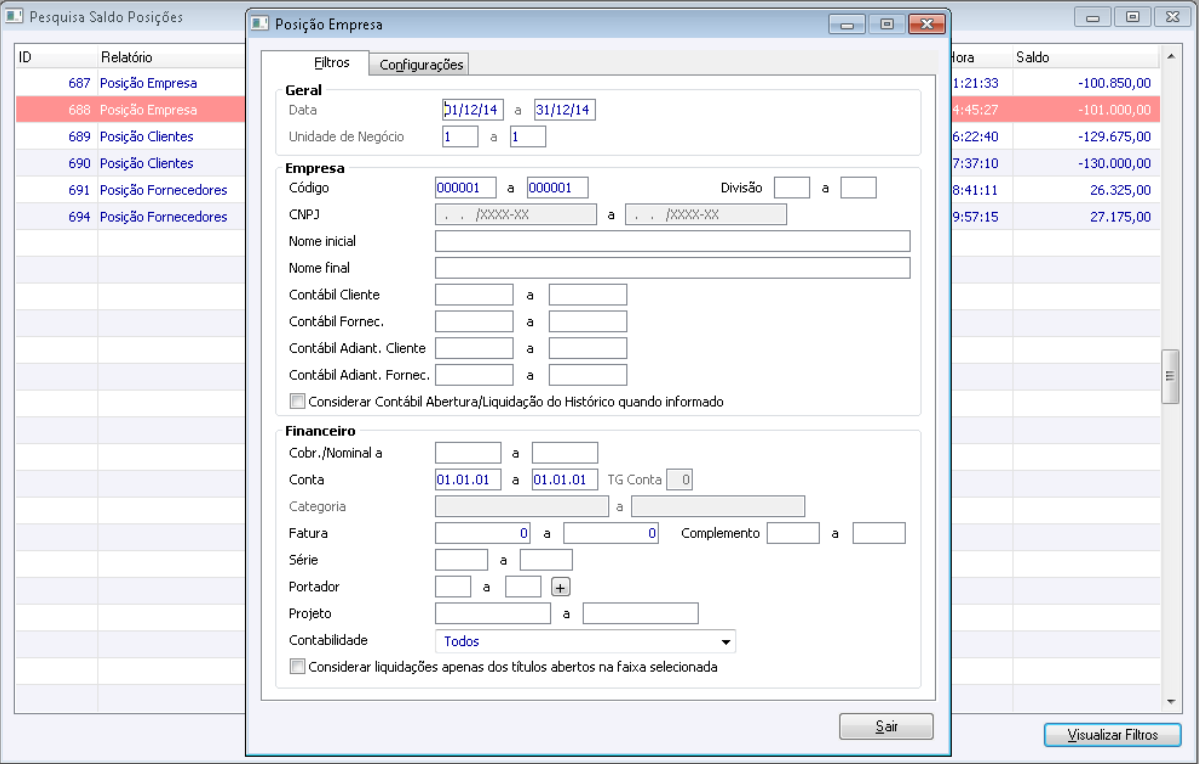This screenshot has height=764, width=1199.
Task: Click the Saldo column header
Action: click(x=1086, y=57)
